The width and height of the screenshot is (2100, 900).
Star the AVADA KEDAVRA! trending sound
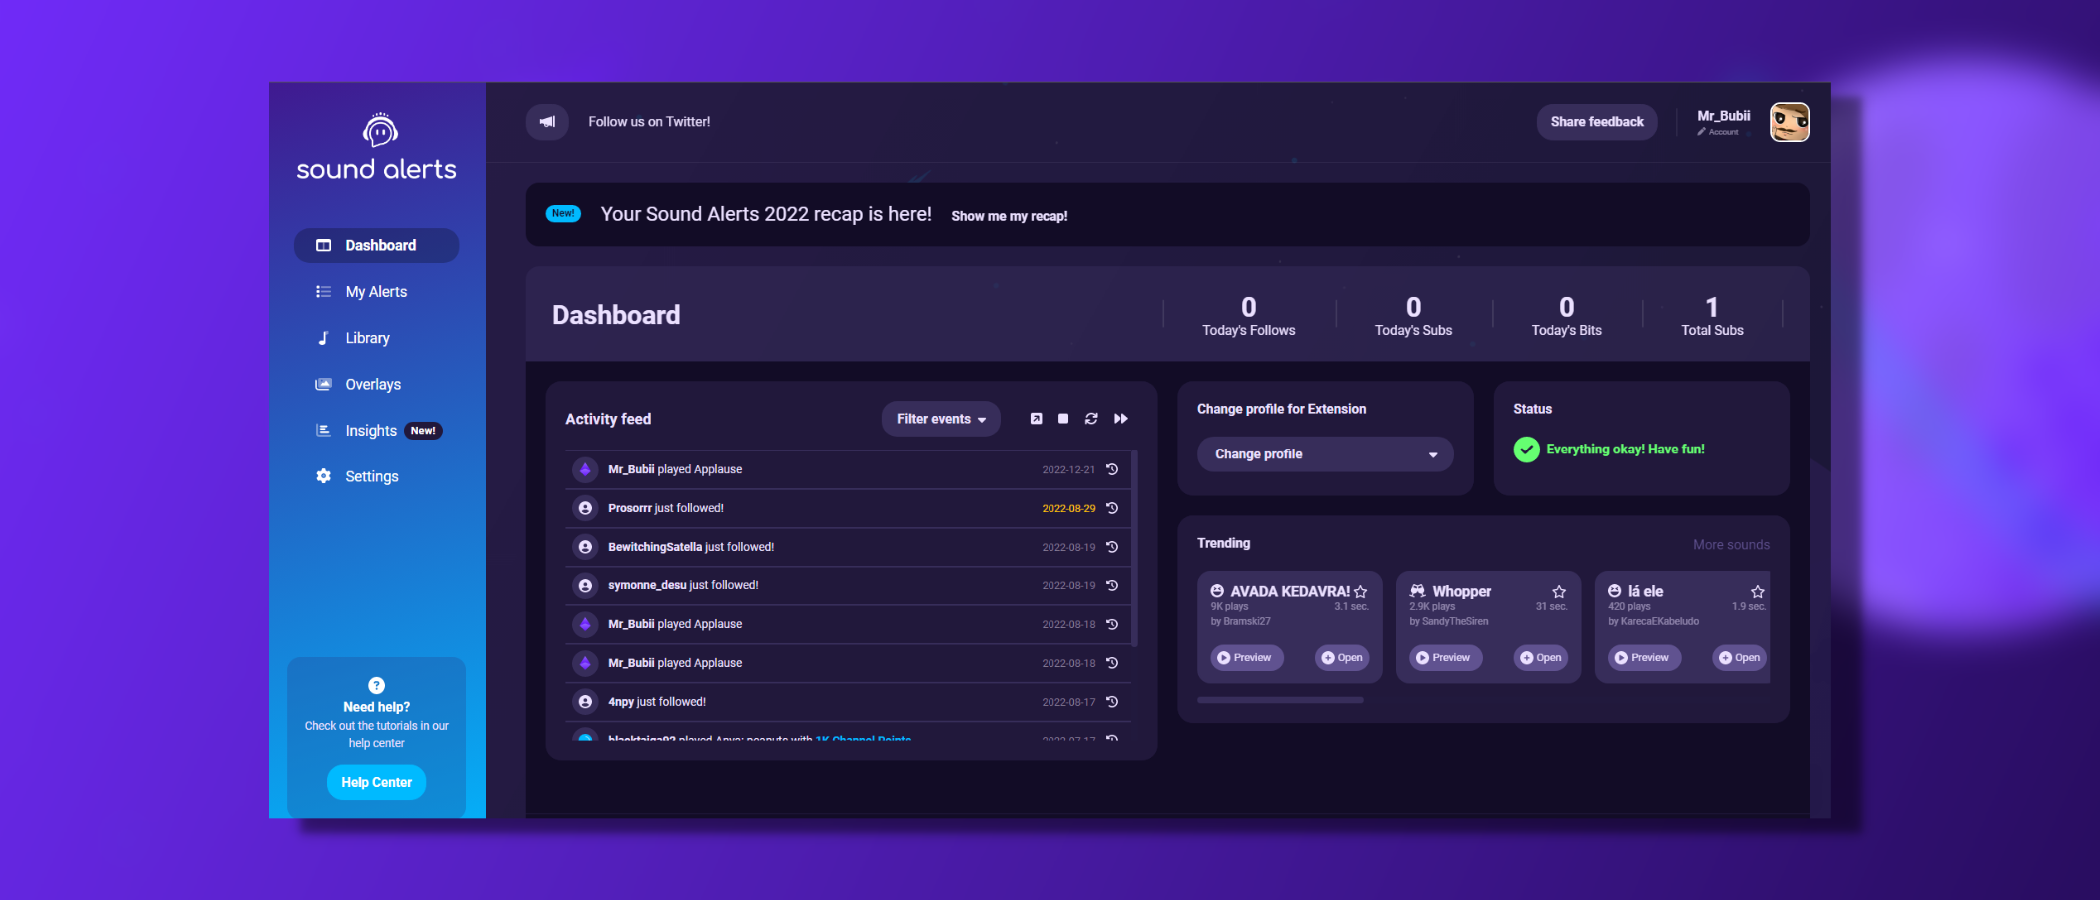pyautogui.click(x=1361, y=591)
